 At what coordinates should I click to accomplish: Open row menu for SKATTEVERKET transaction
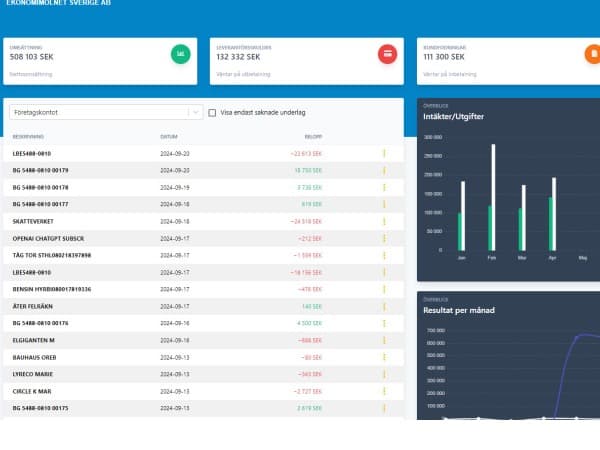point(384,222)
